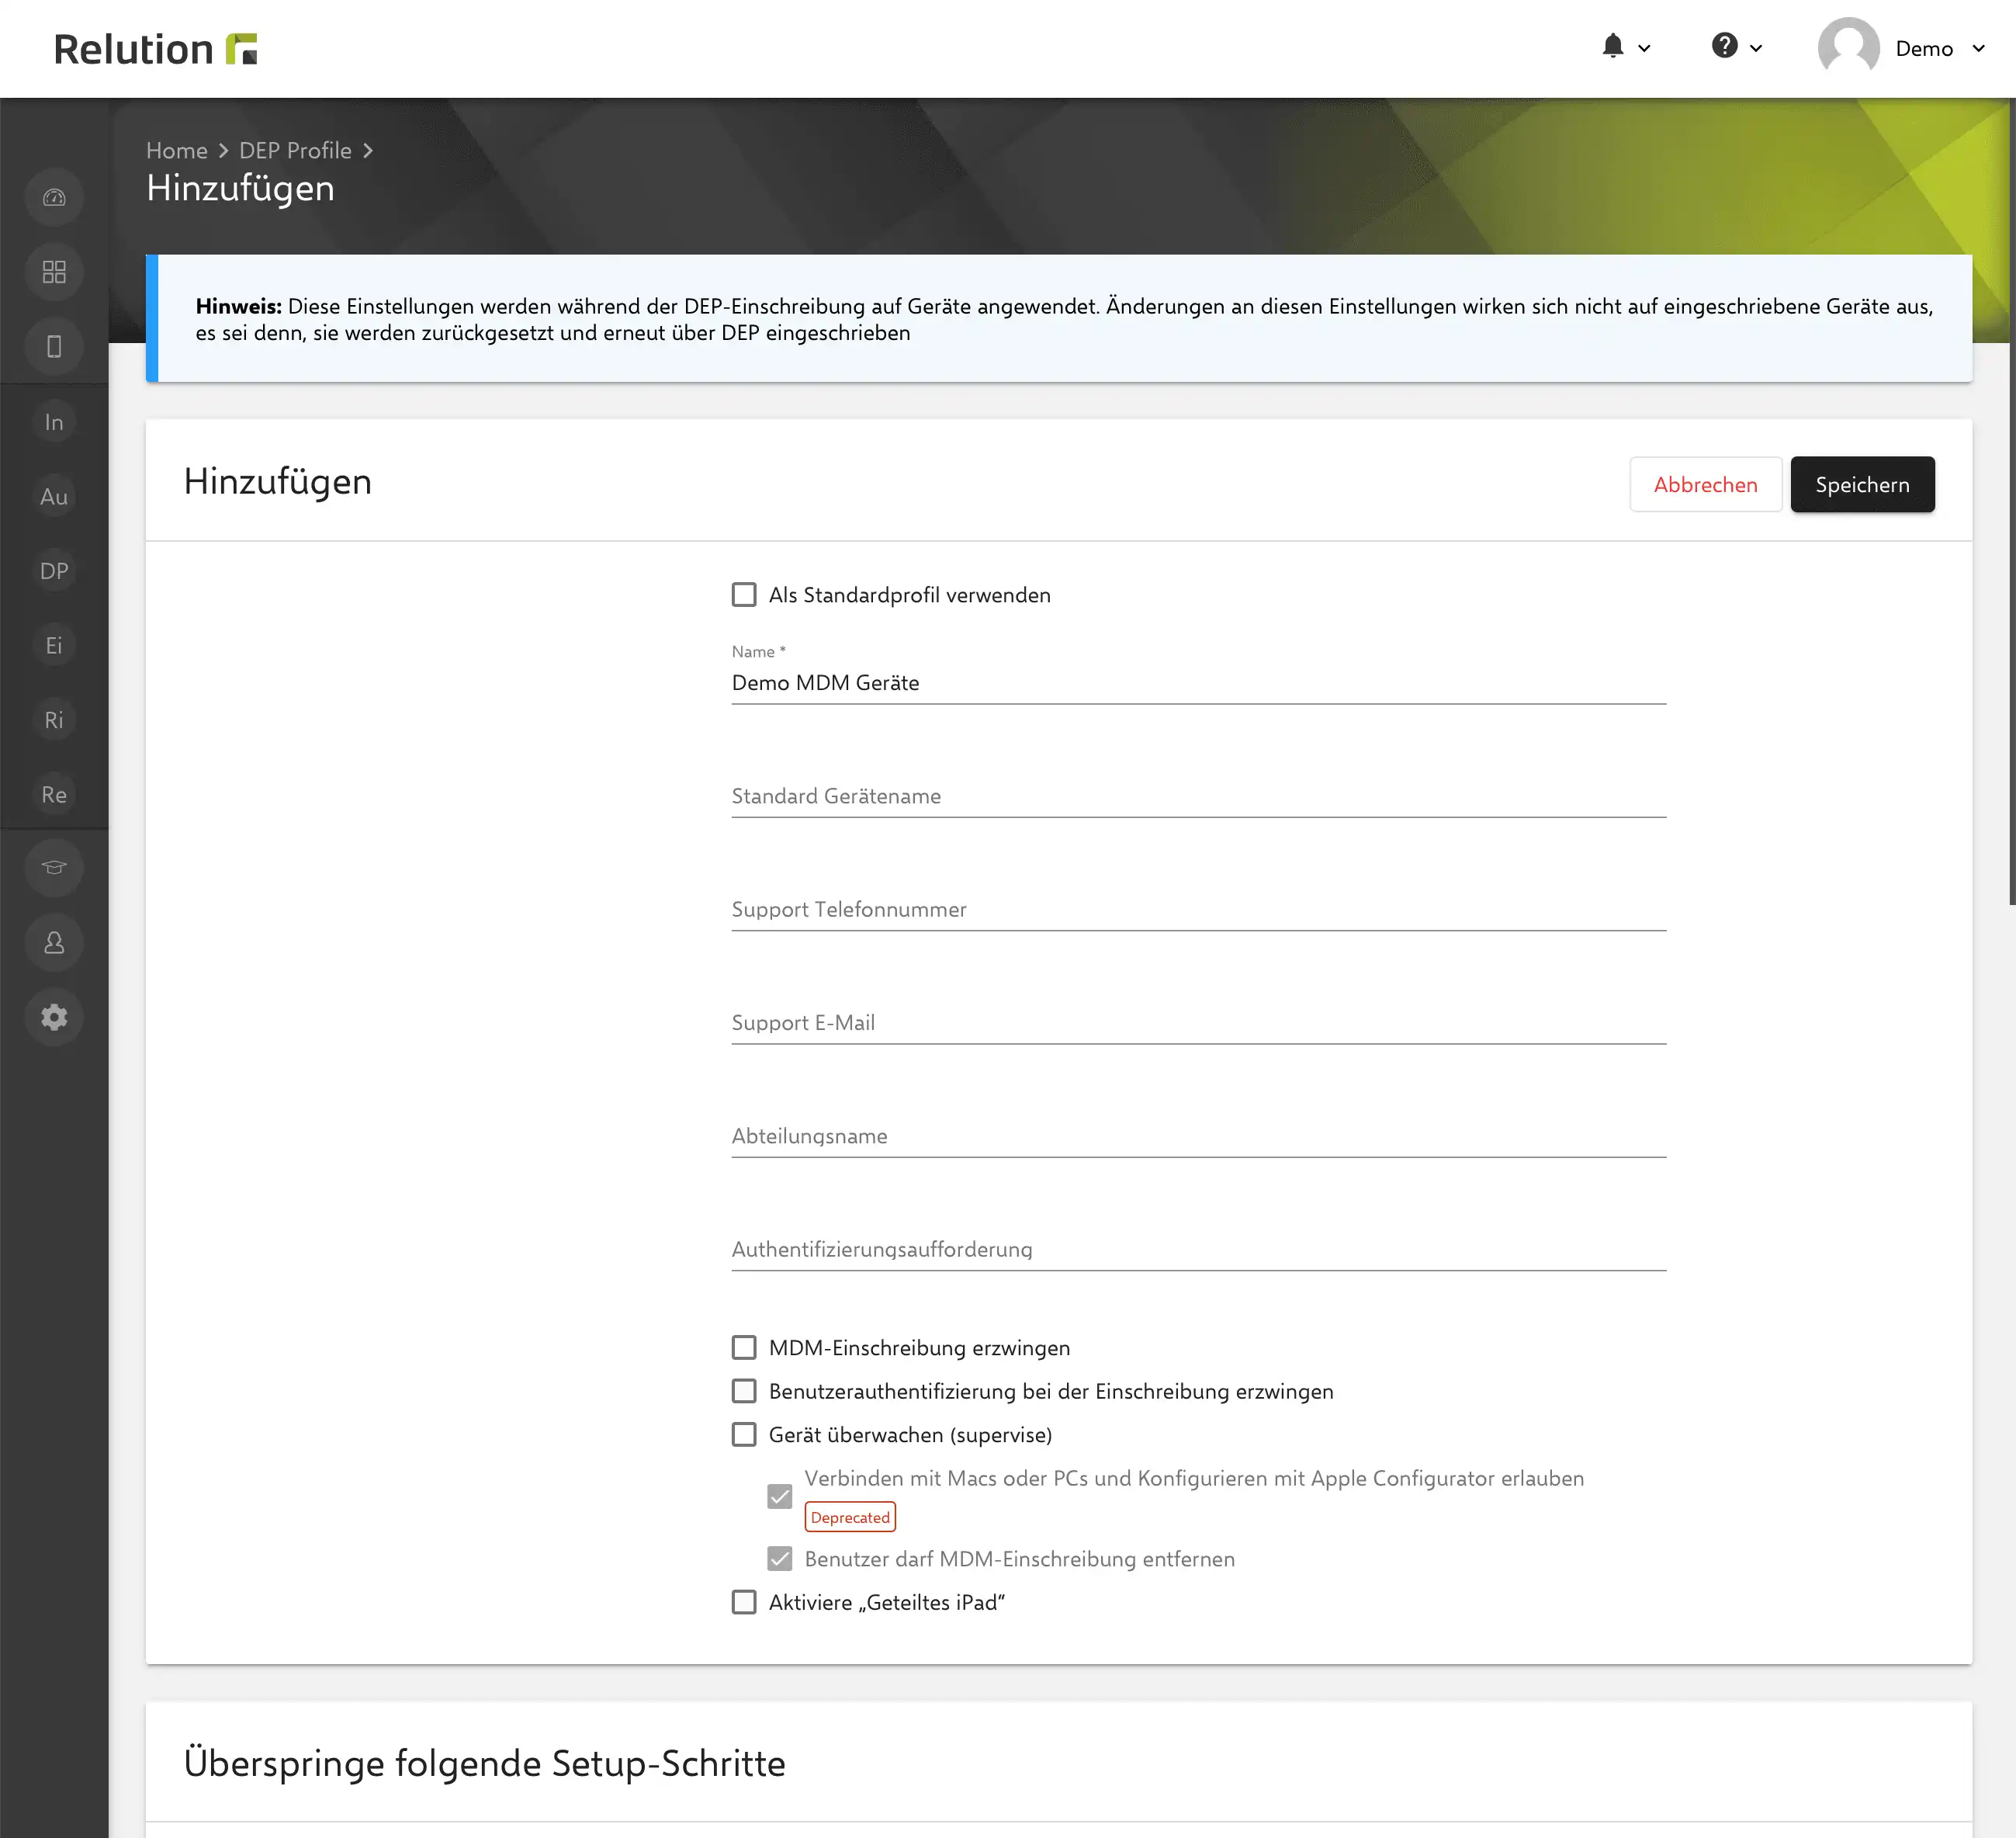
Task: Click the 'Überspringe folgende Setup-Schritte' heading
Action: (x=485, y=1763)
